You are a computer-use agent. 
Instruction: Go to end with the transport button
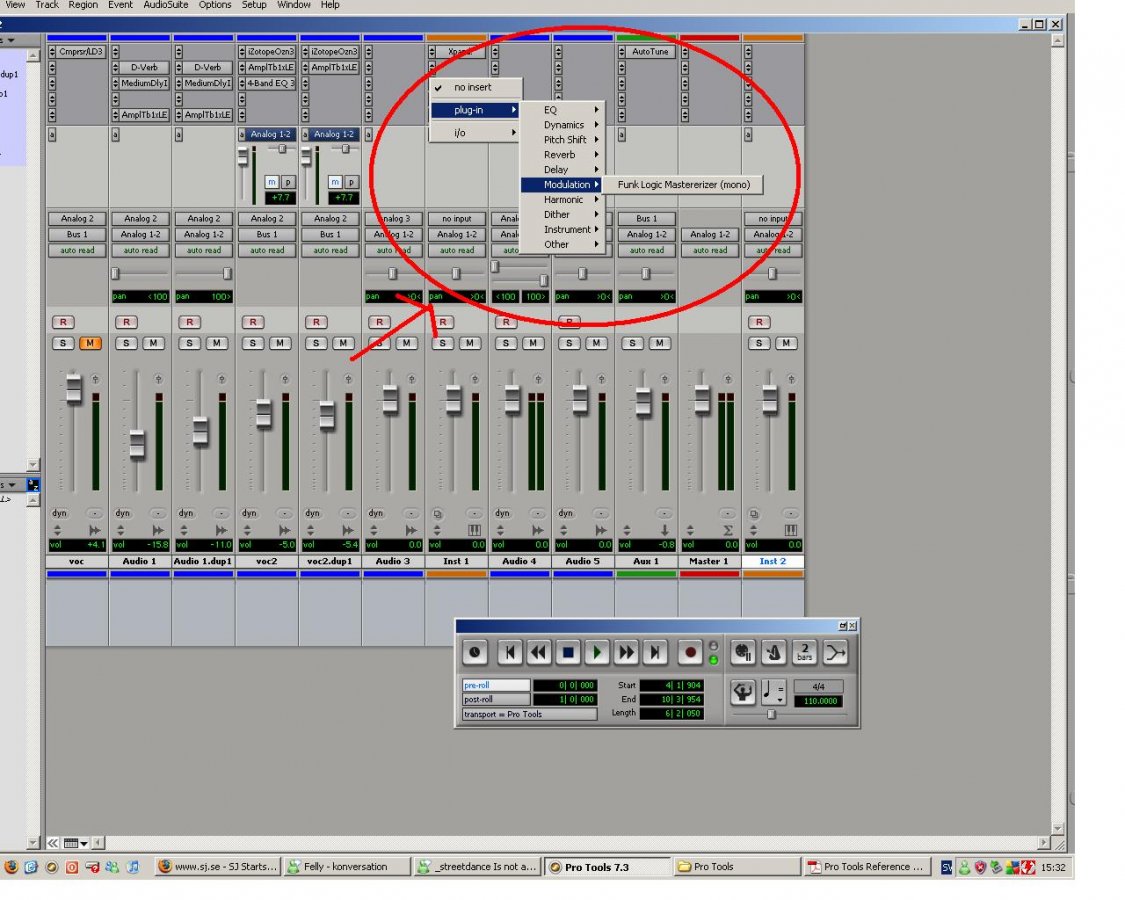[x=654, y=652]
